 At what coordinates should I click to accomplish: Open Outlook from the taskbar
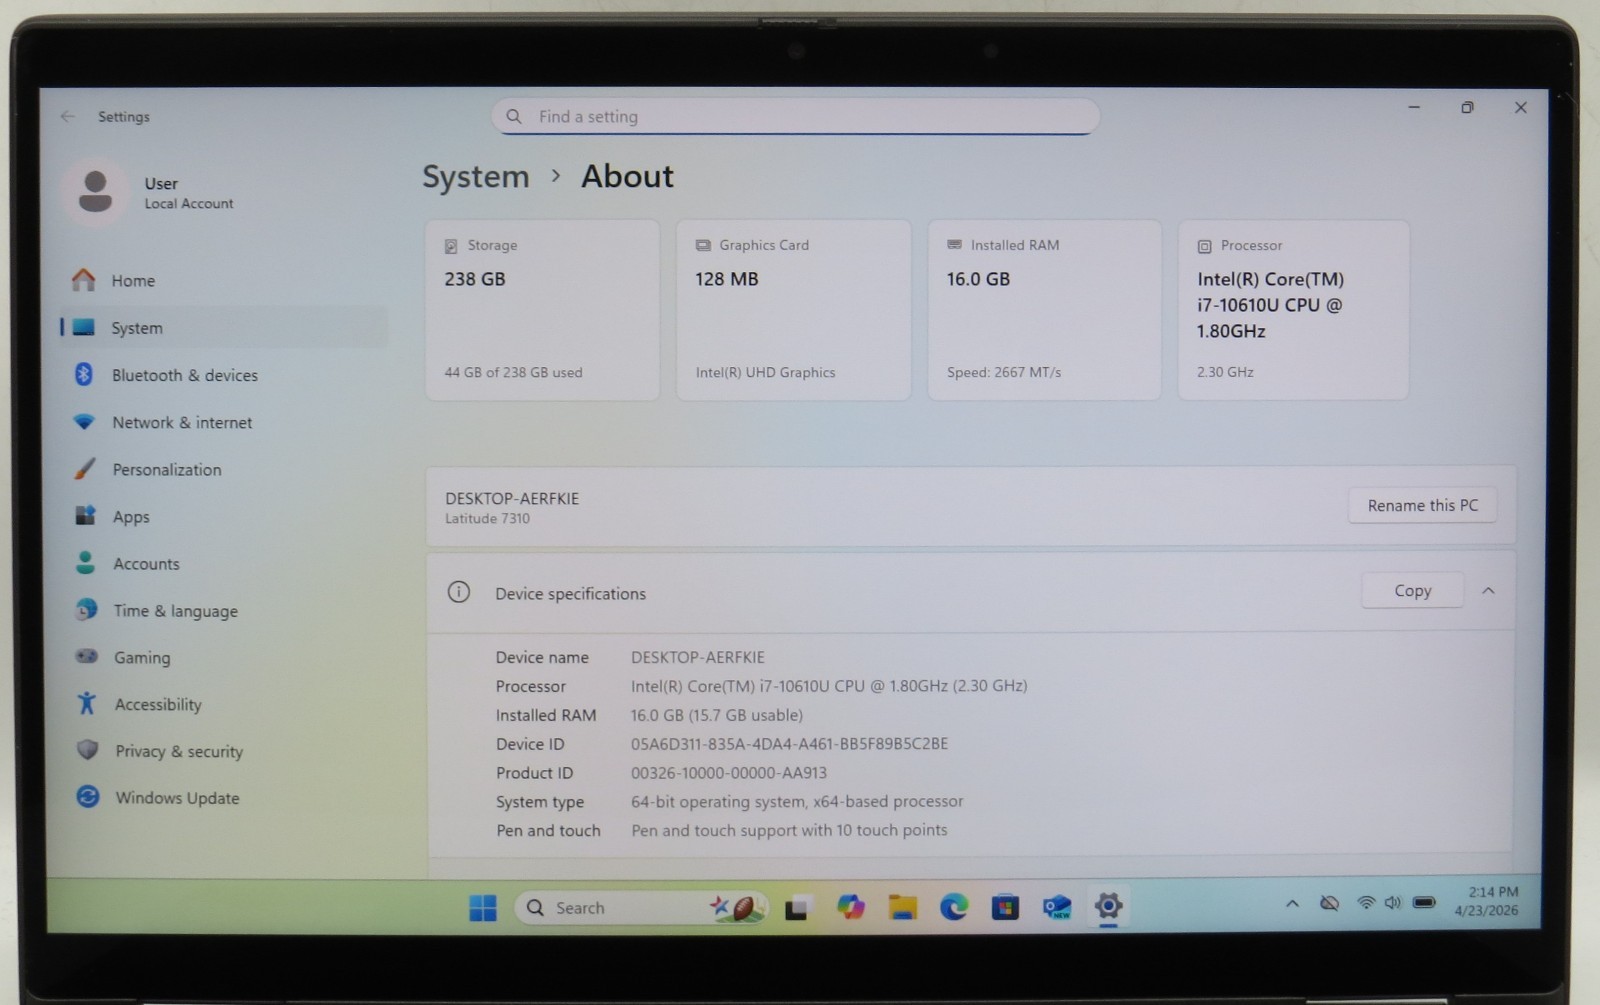(1057, 907)
